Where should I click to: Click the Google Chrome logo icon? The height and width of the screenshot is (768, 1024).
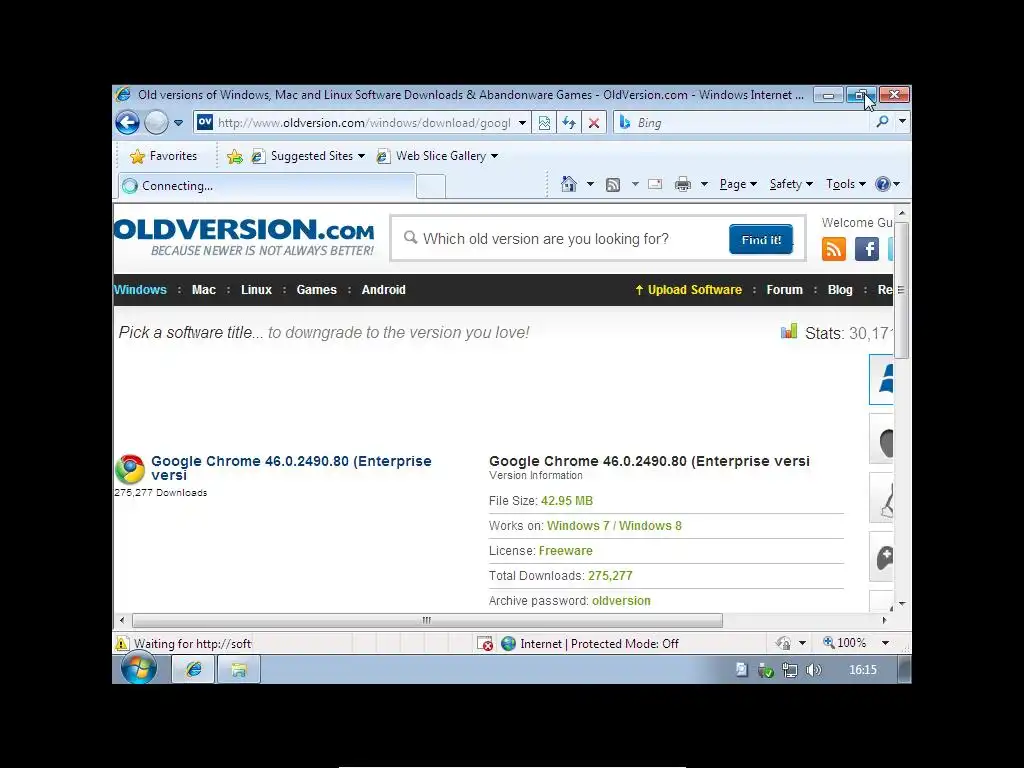click(130, 469)
